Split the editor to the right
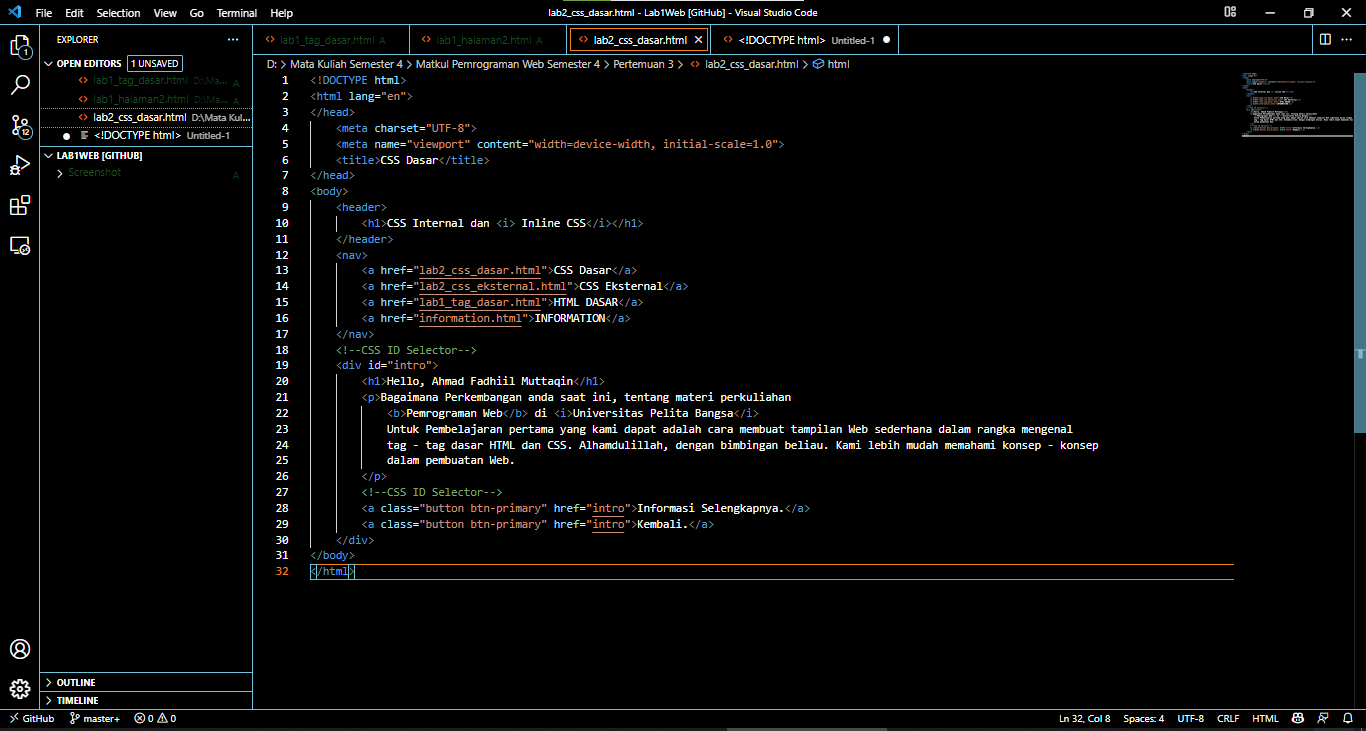This screenshot has height=731, width=1366. tap(1326, 39)
